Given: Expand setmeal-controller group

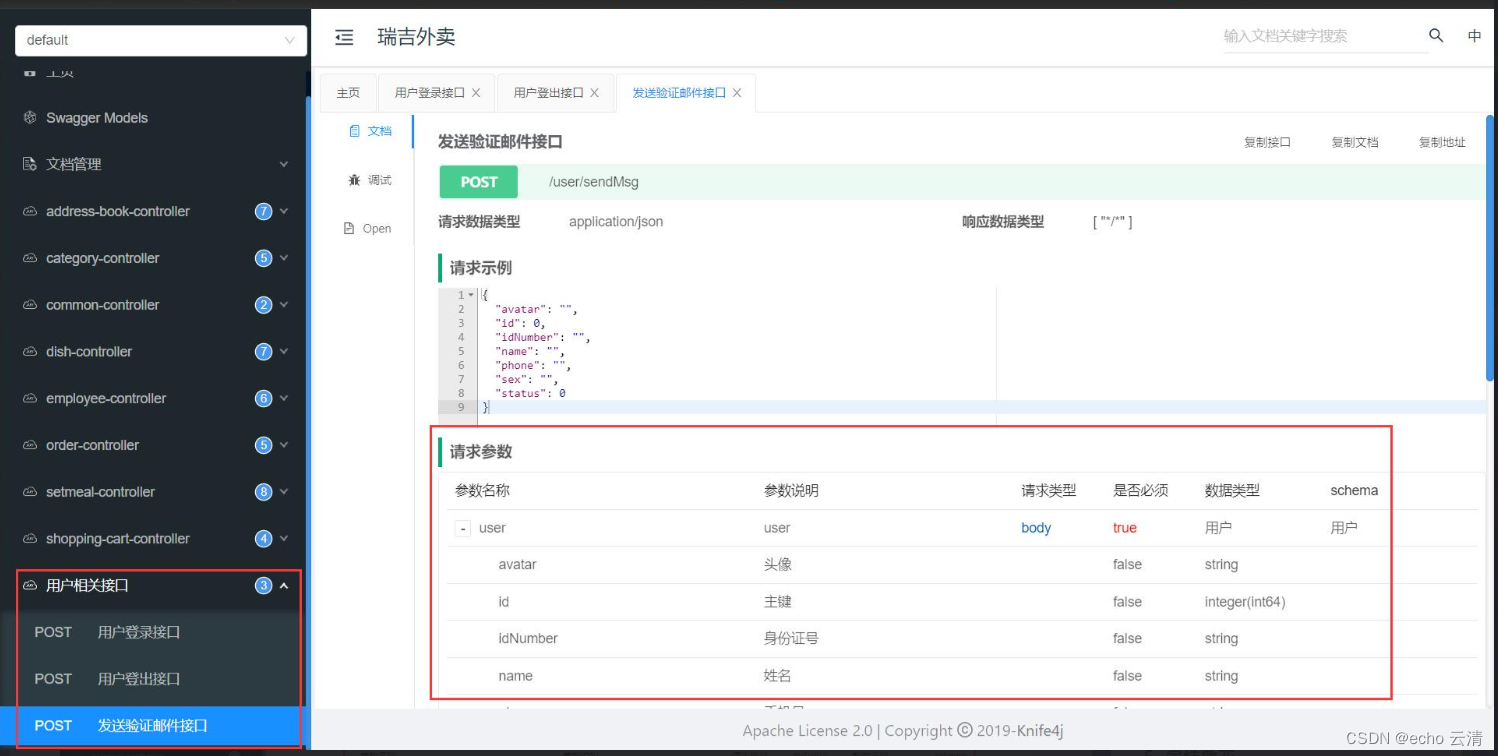Looking at the screenshot, I should point(153,492).
